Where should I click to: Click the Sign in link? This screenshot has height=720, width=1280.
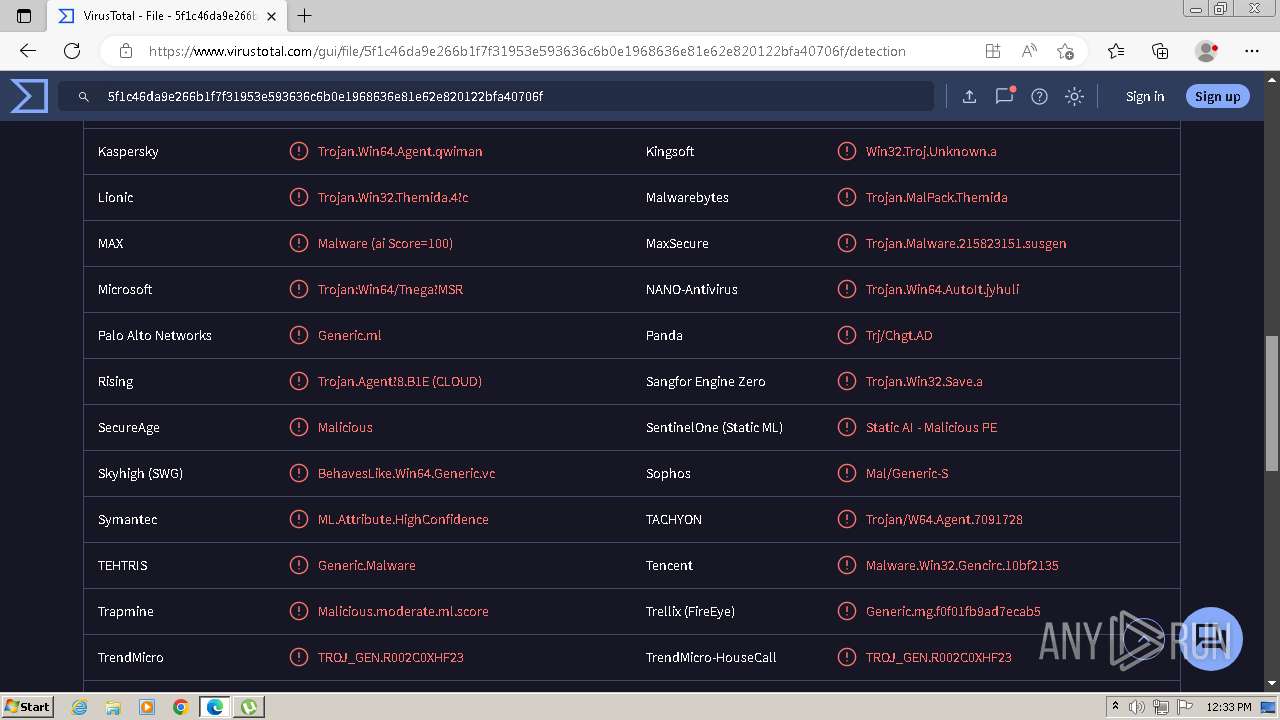tap(1145, 97)
